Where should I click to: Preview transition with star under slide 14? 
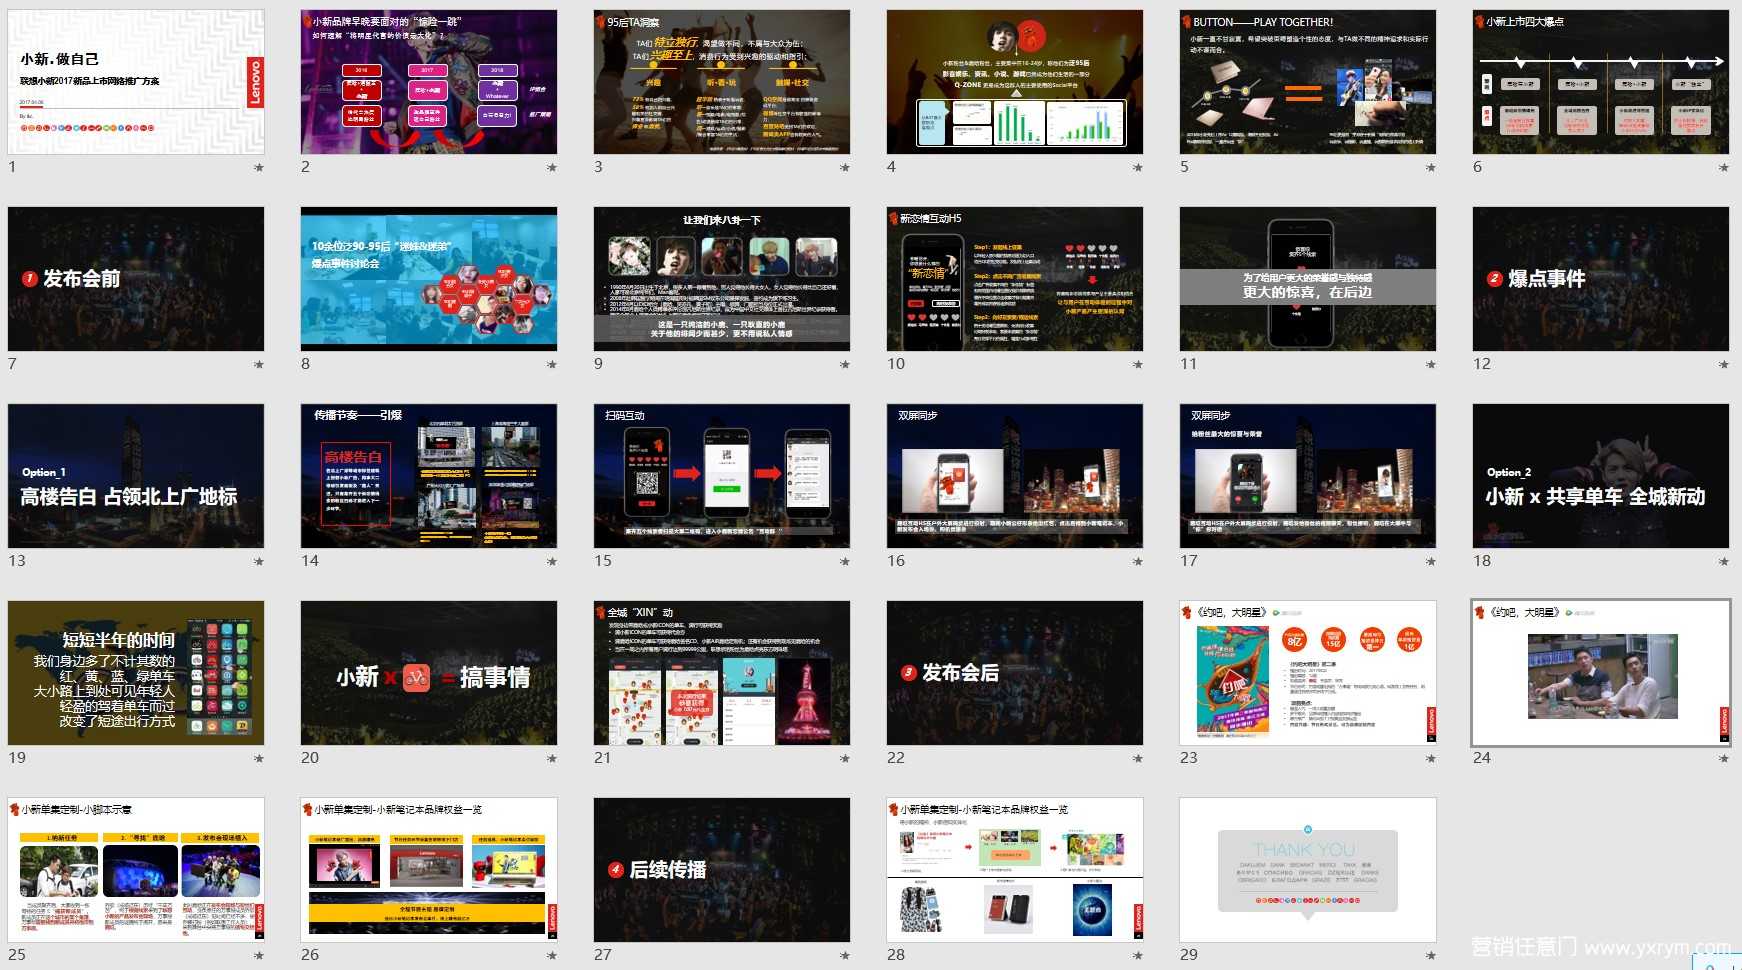[x=552, y=562]
